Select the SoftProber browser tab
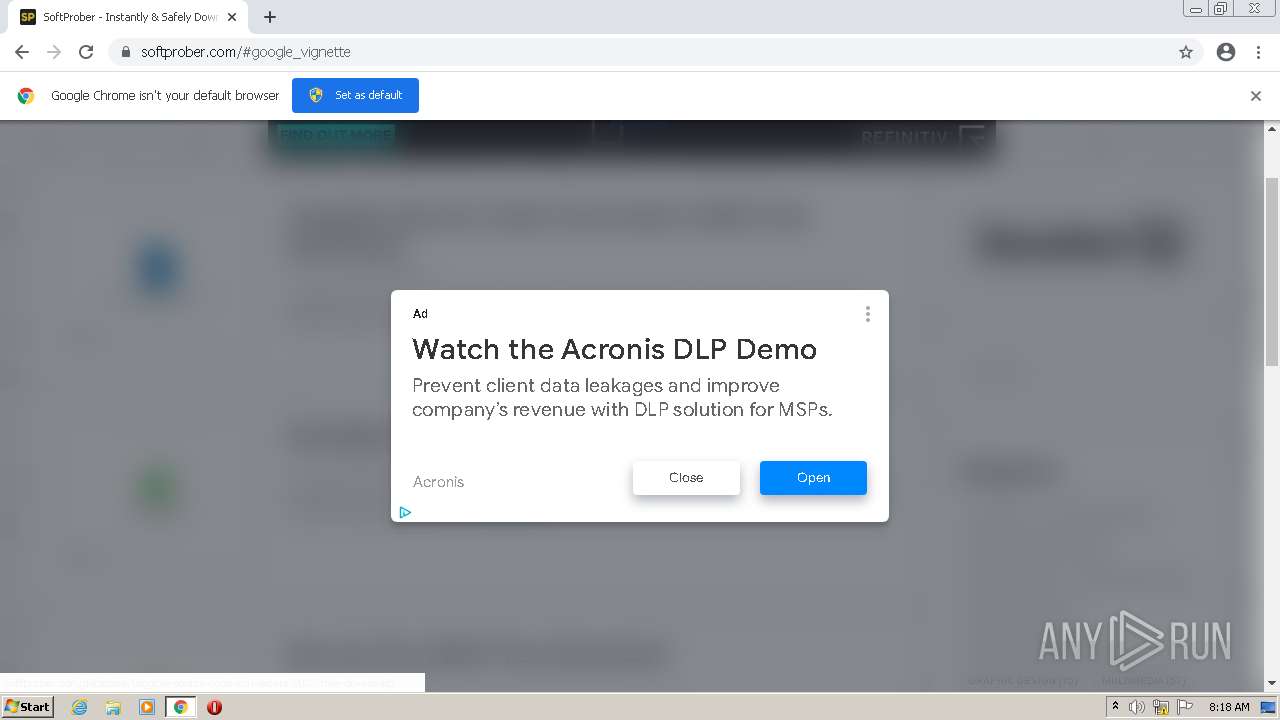 click(x=128, y=17)
